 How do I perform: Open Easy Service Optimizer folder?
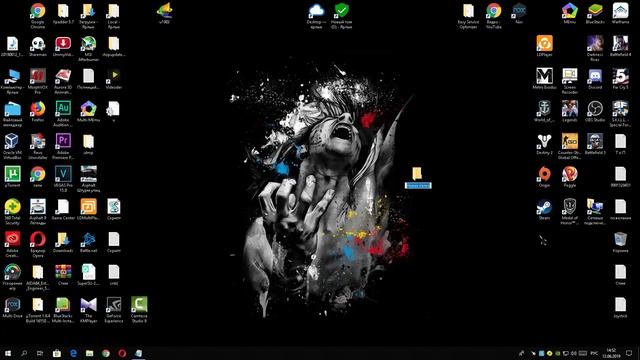click(468, 16)
